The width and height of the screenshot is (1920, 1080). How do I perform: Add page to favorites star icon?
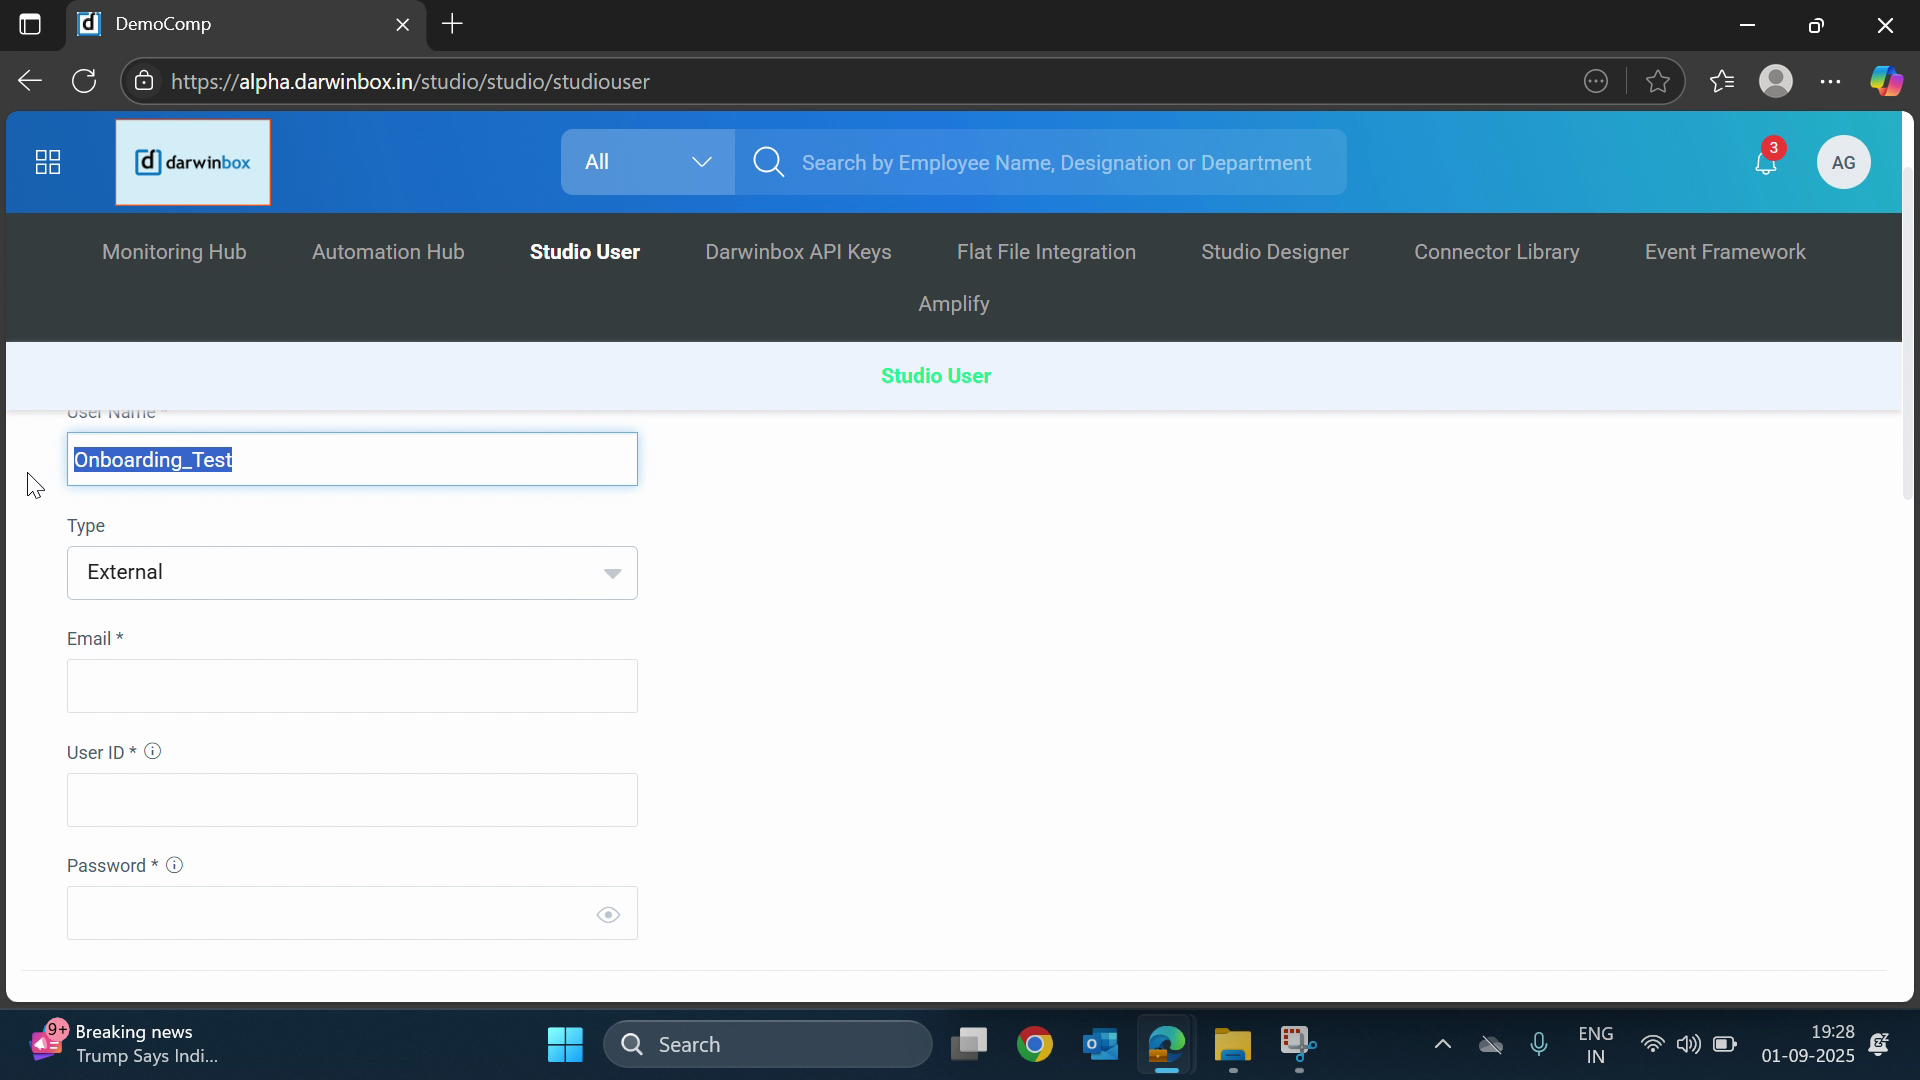(x=1658, y=81)
